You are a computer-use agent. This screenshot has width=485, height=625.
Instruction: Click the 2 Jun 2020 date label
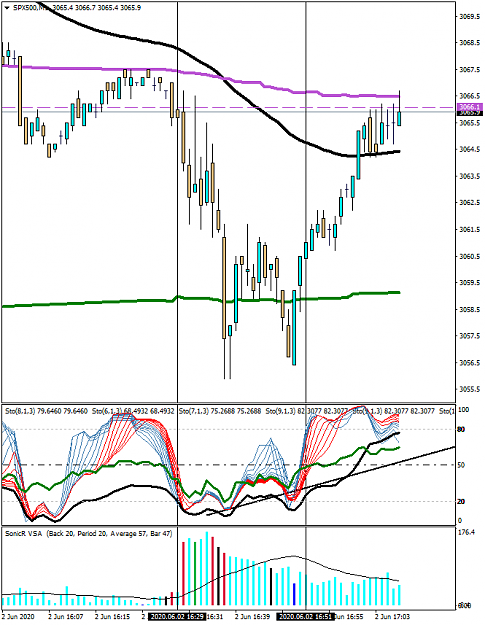[18, 617]
